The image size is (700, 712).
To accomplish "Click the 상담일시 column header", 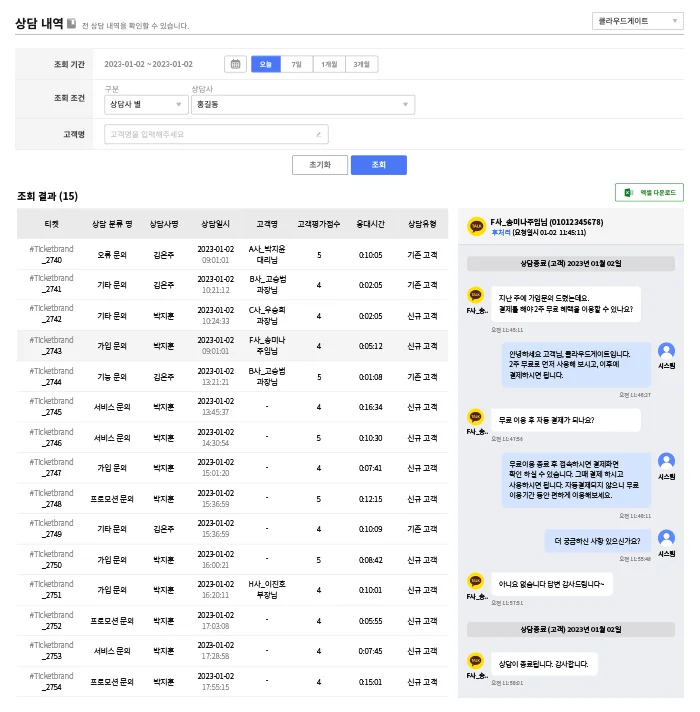I will pyautogui.click(x=215, y=224).
